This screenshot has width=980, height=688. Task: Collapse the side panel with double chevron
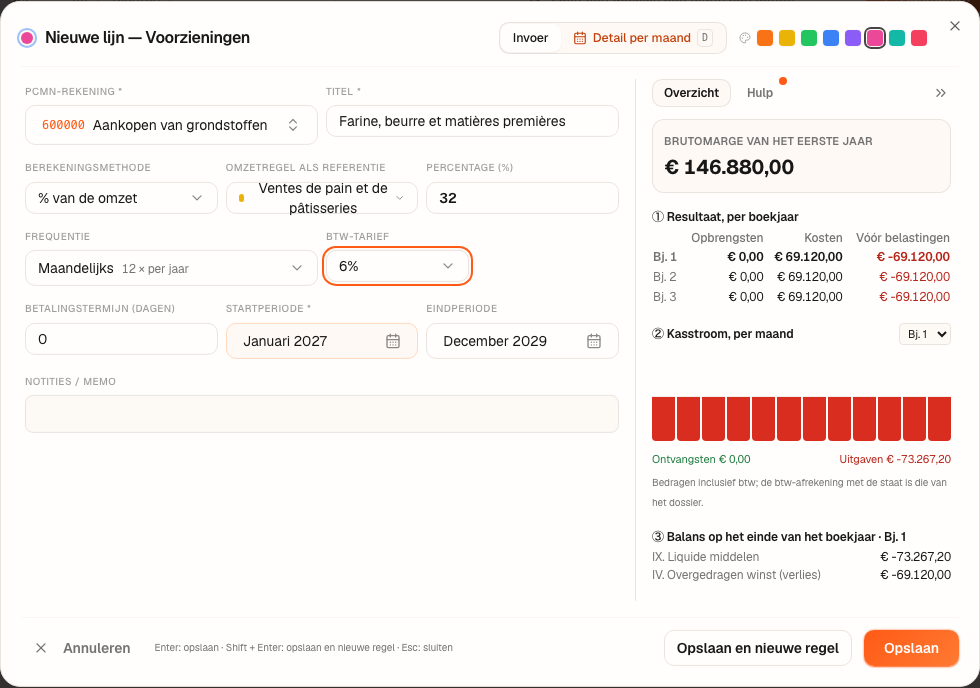coord(941,93)
